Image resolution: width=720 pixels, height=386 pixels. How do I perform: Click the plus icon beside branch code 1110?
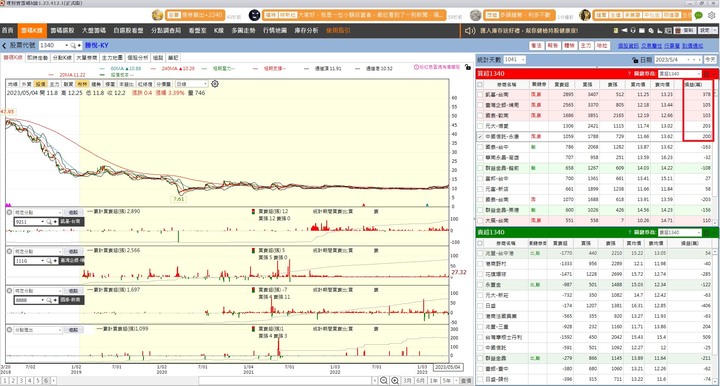click(x=55, y=261)
